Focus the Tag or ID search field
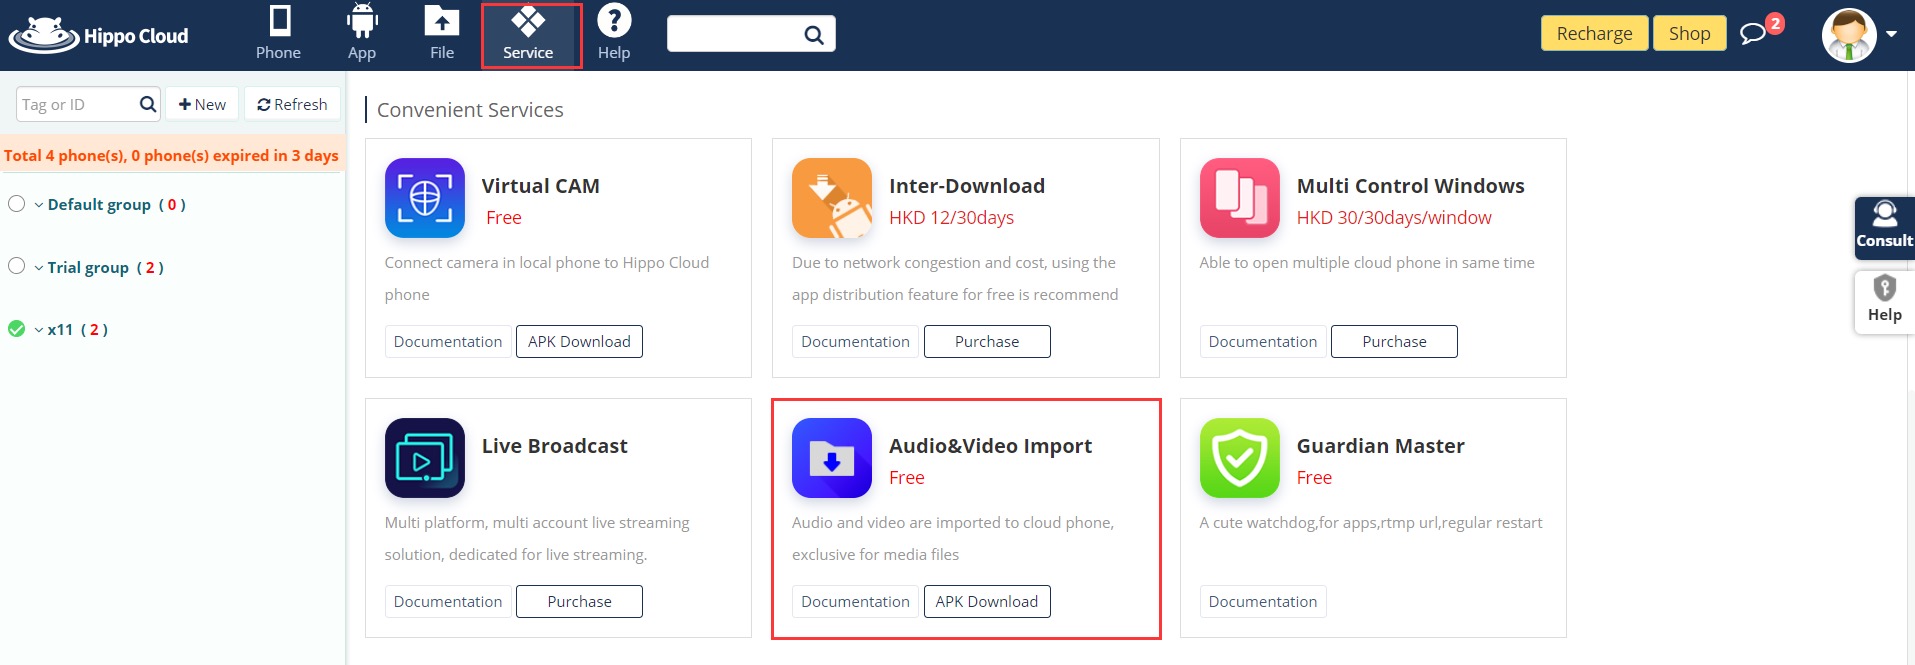 point(76,104)
